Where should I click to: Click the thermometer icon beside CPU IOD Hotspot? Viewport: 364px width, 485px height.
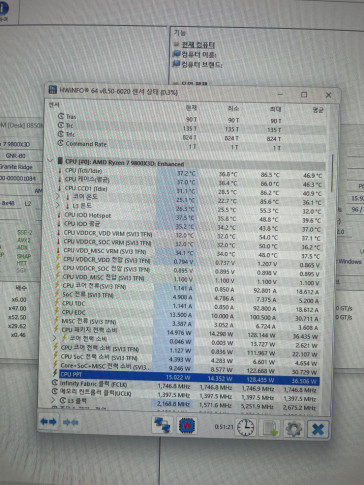pyautogui.click(x=59, y=215)
